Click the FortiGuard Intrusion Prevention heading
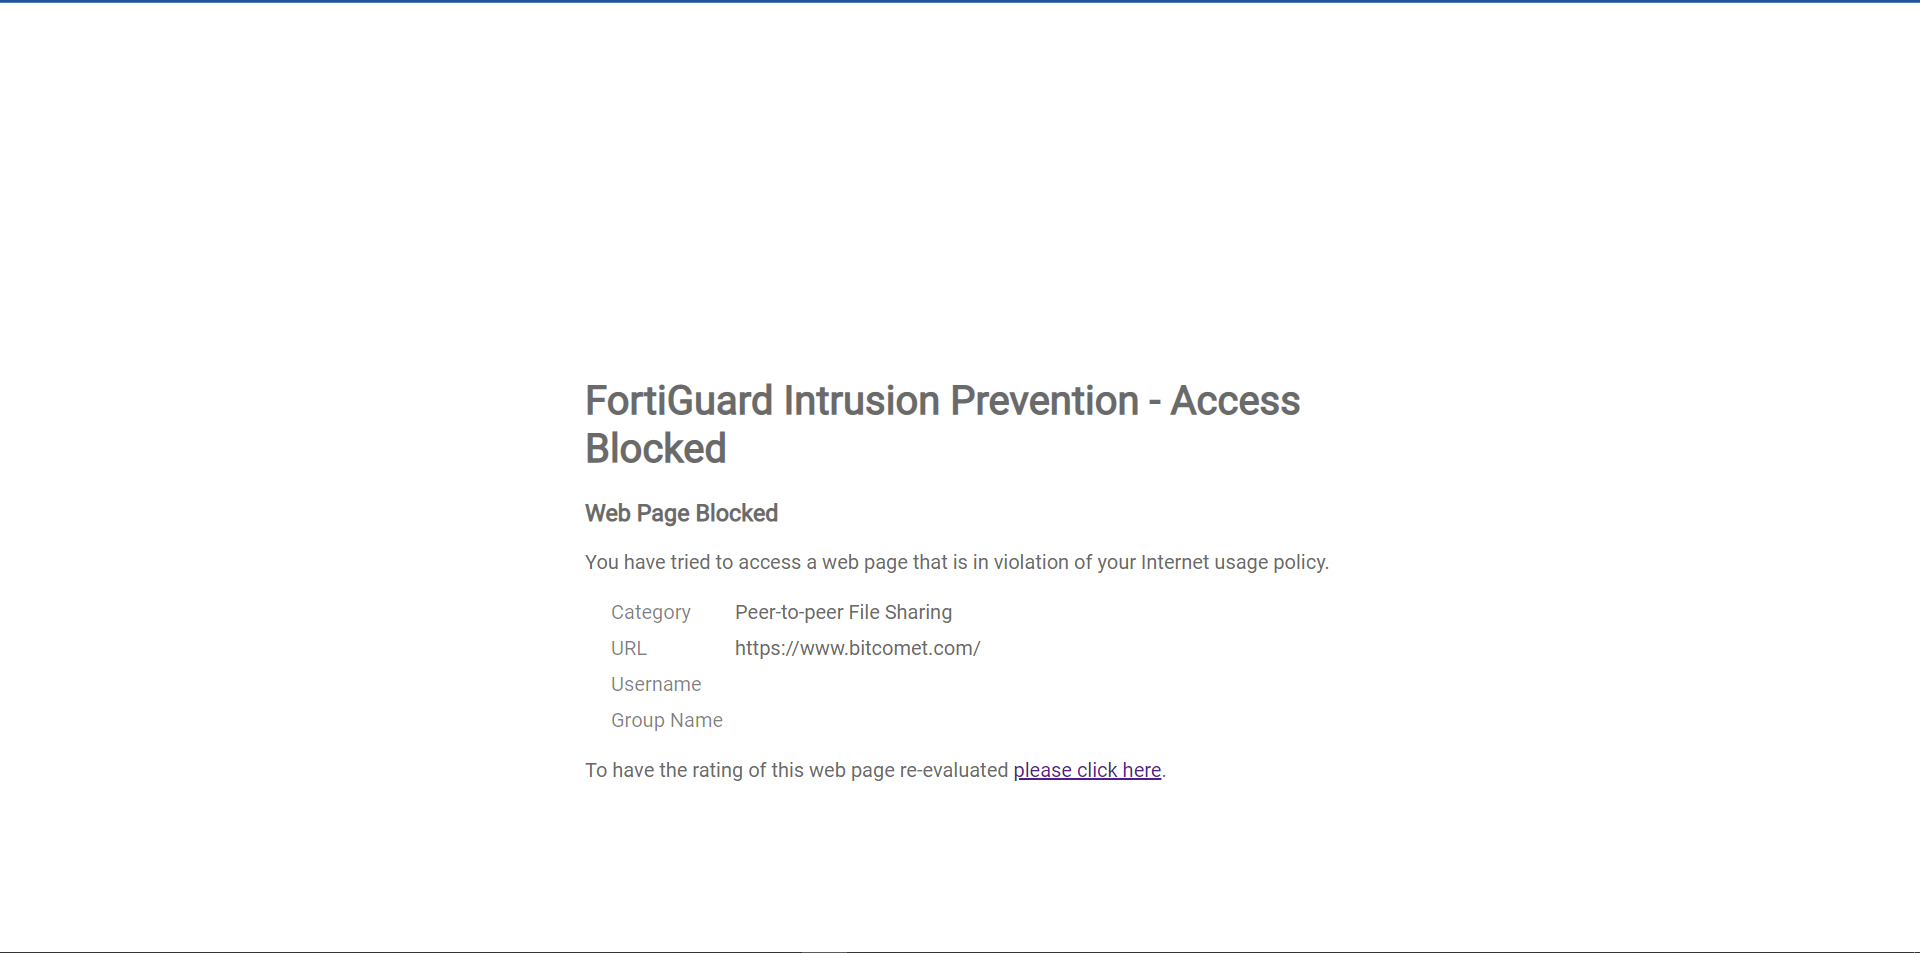Screen dimensions: 1920x953 pos(942,424)
